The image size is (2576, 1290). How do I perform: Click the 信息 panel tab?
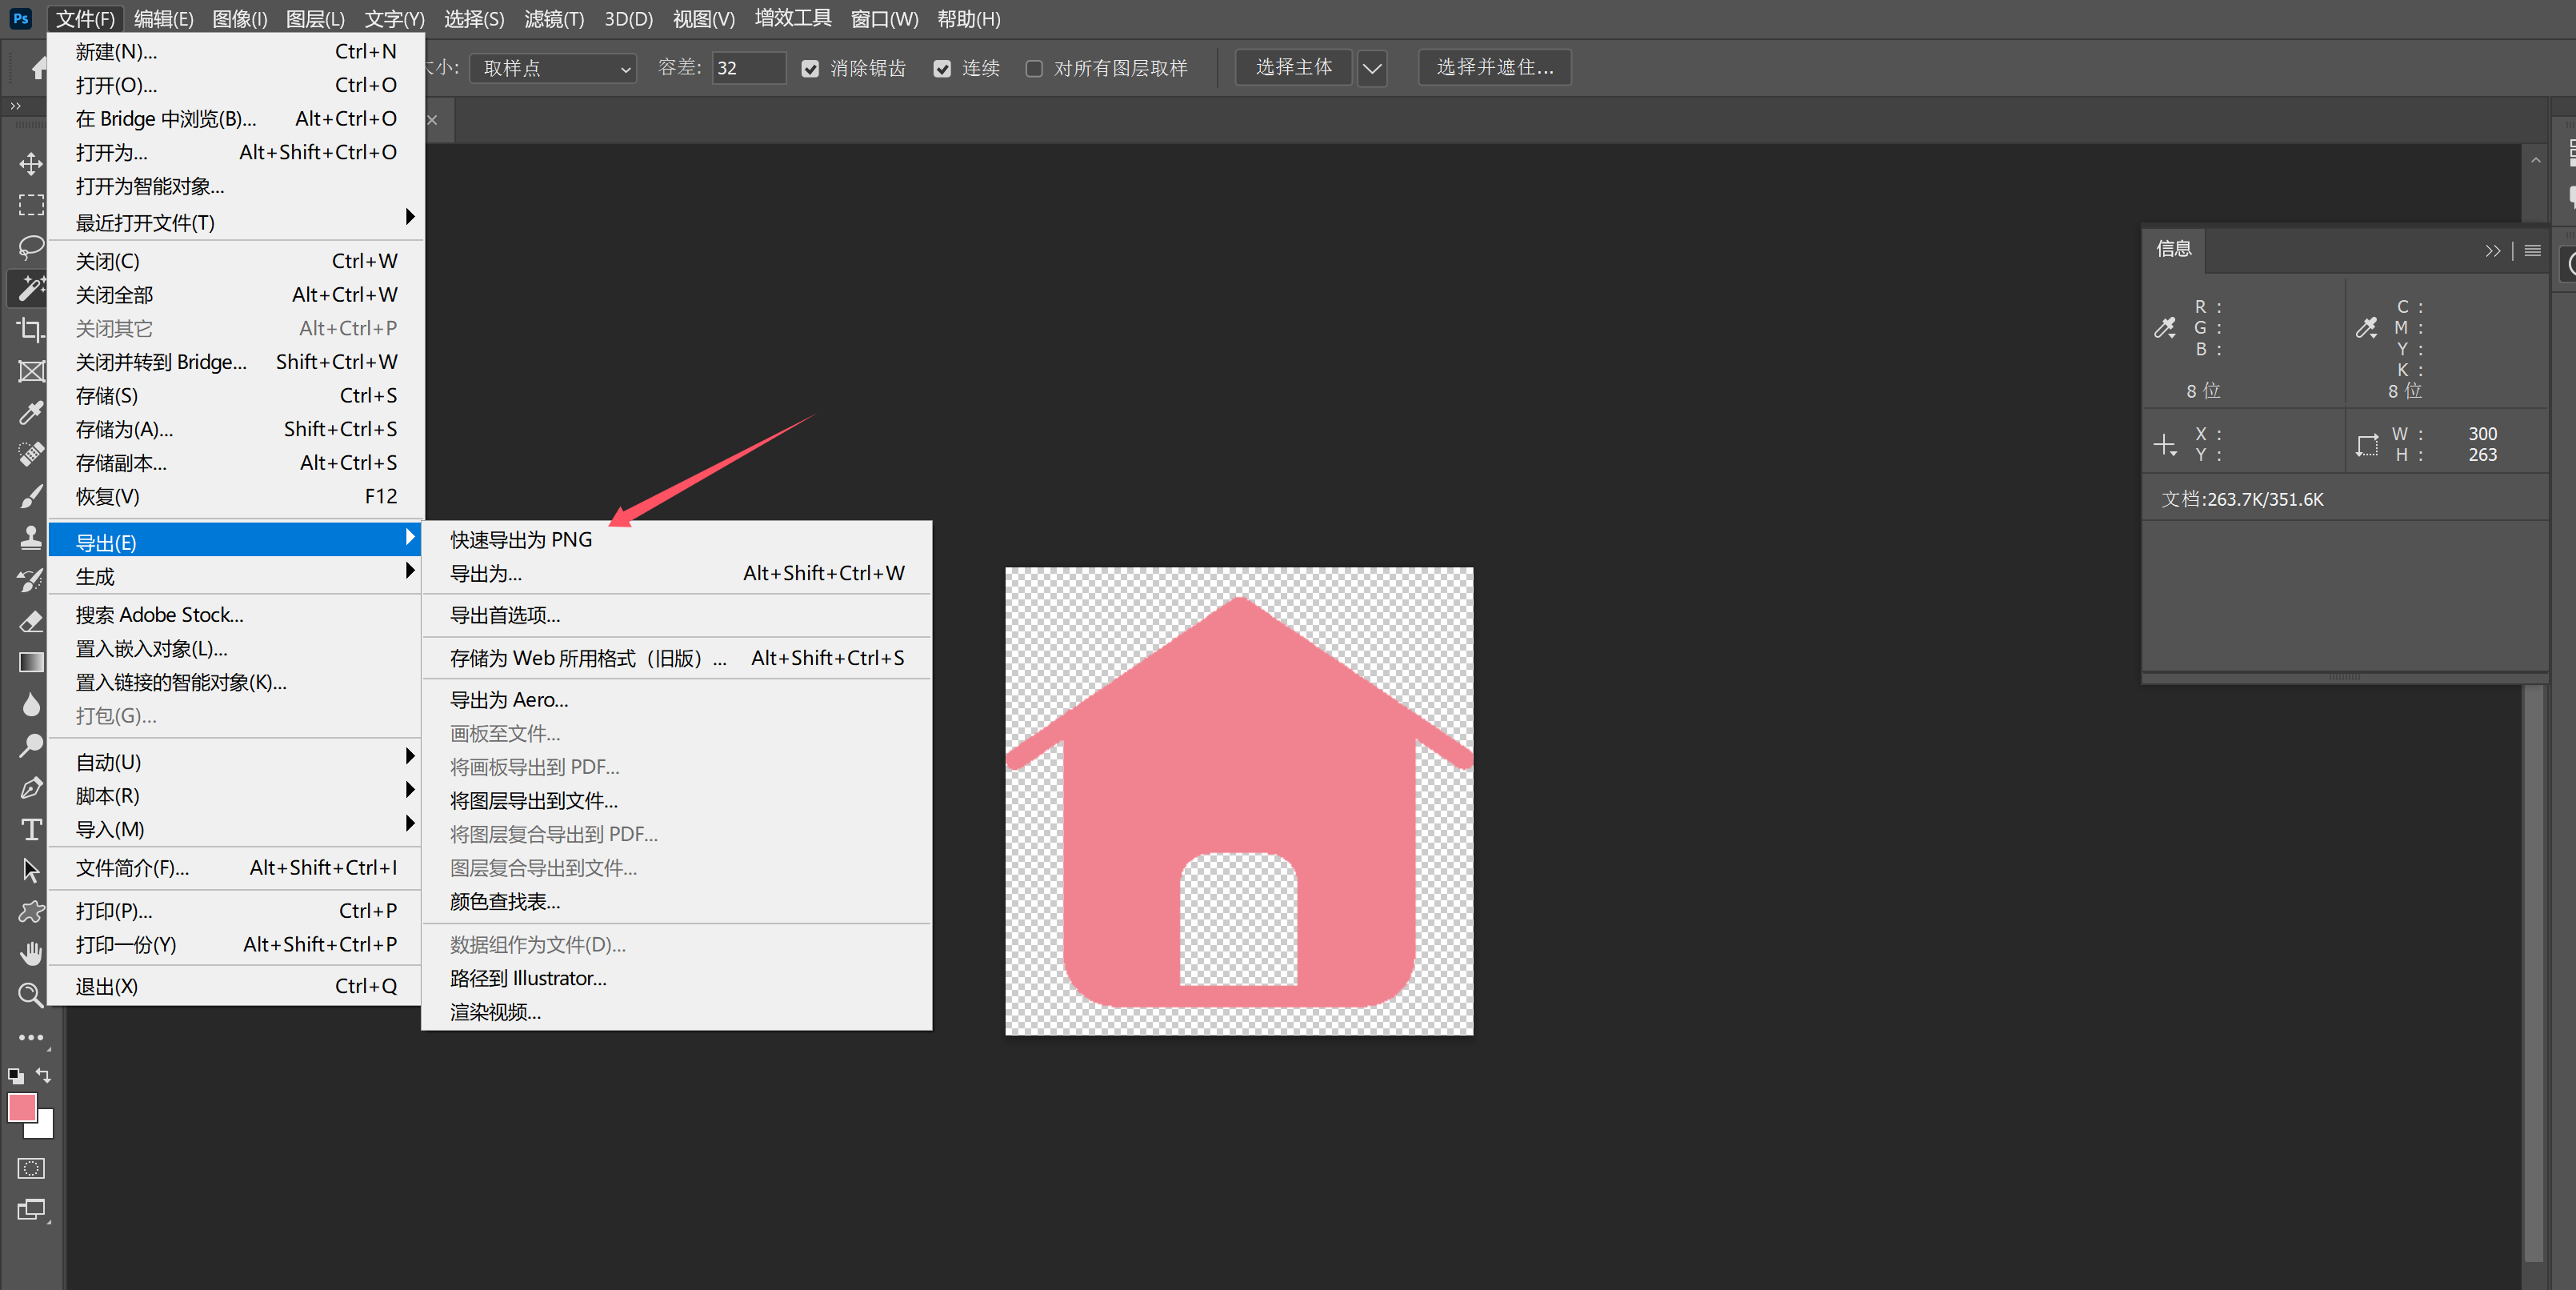2174,249
